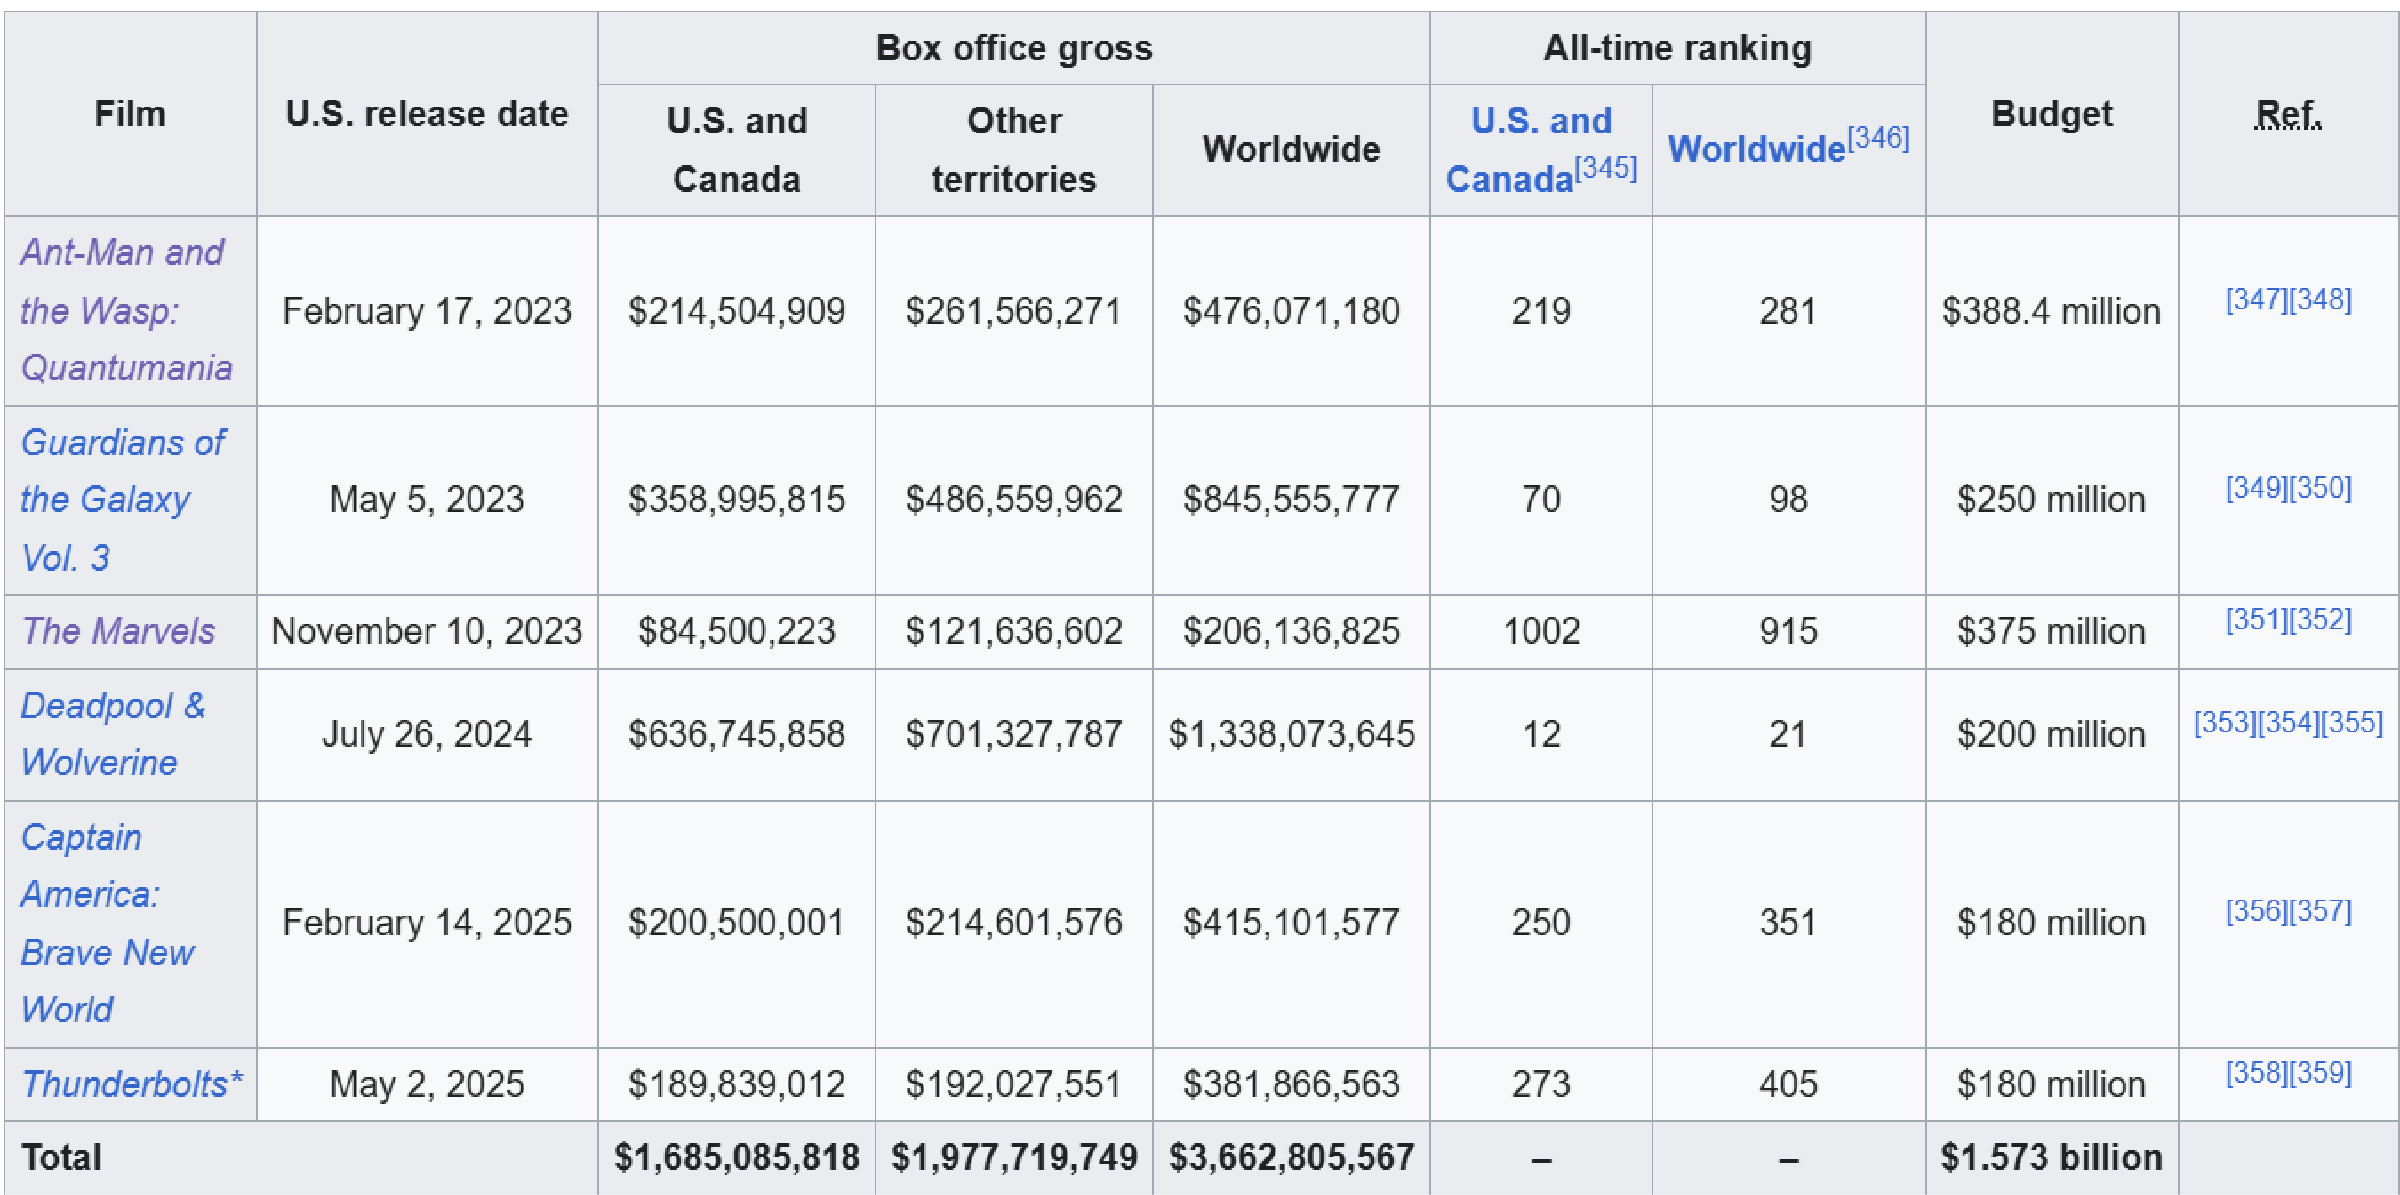Jump to reference [347]

pyautogui.click(x=2257, y=299)
